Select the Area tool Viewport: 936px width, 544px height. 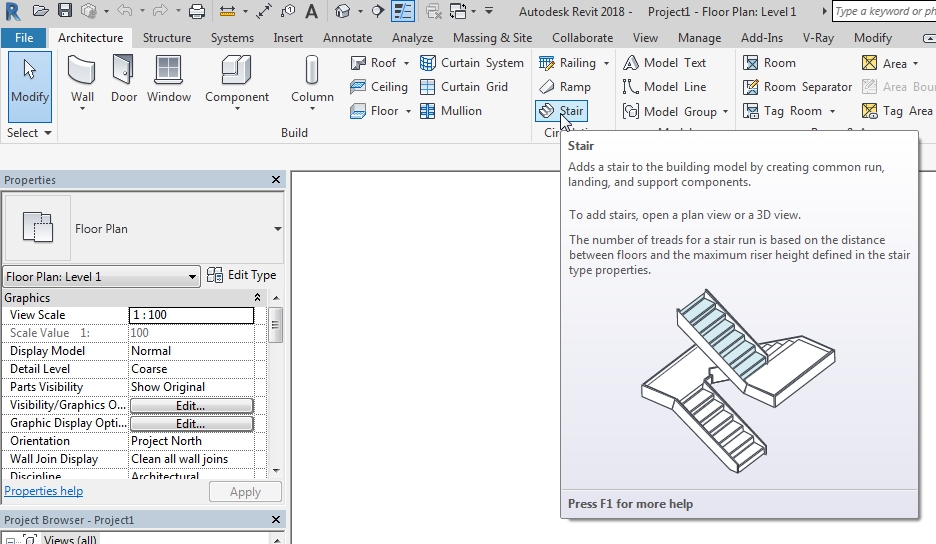point(885,63)
